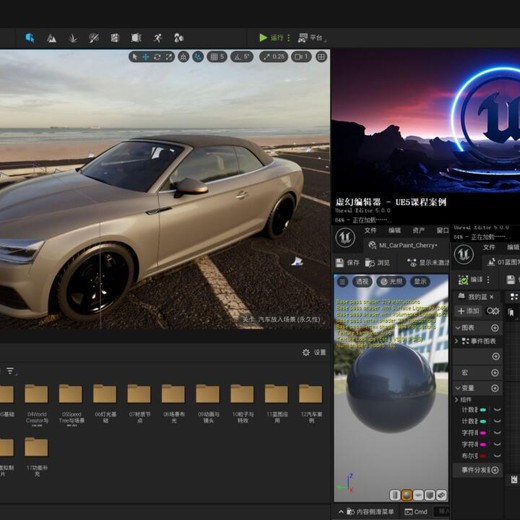
Task: Click the viewport layout grid icon
Action: coord(321,57)
